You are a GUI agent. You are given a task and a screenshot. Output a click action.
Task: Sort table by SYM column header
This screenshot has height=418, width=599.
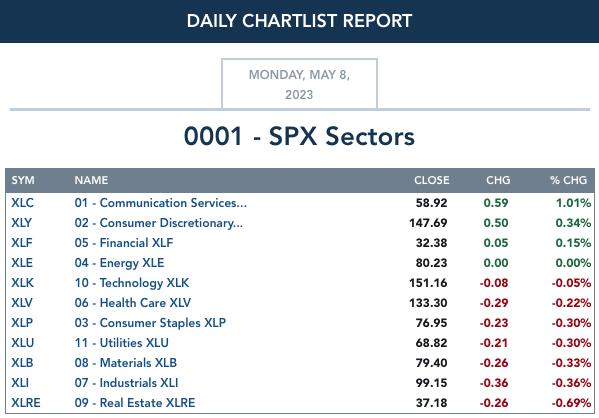(23, 180)
